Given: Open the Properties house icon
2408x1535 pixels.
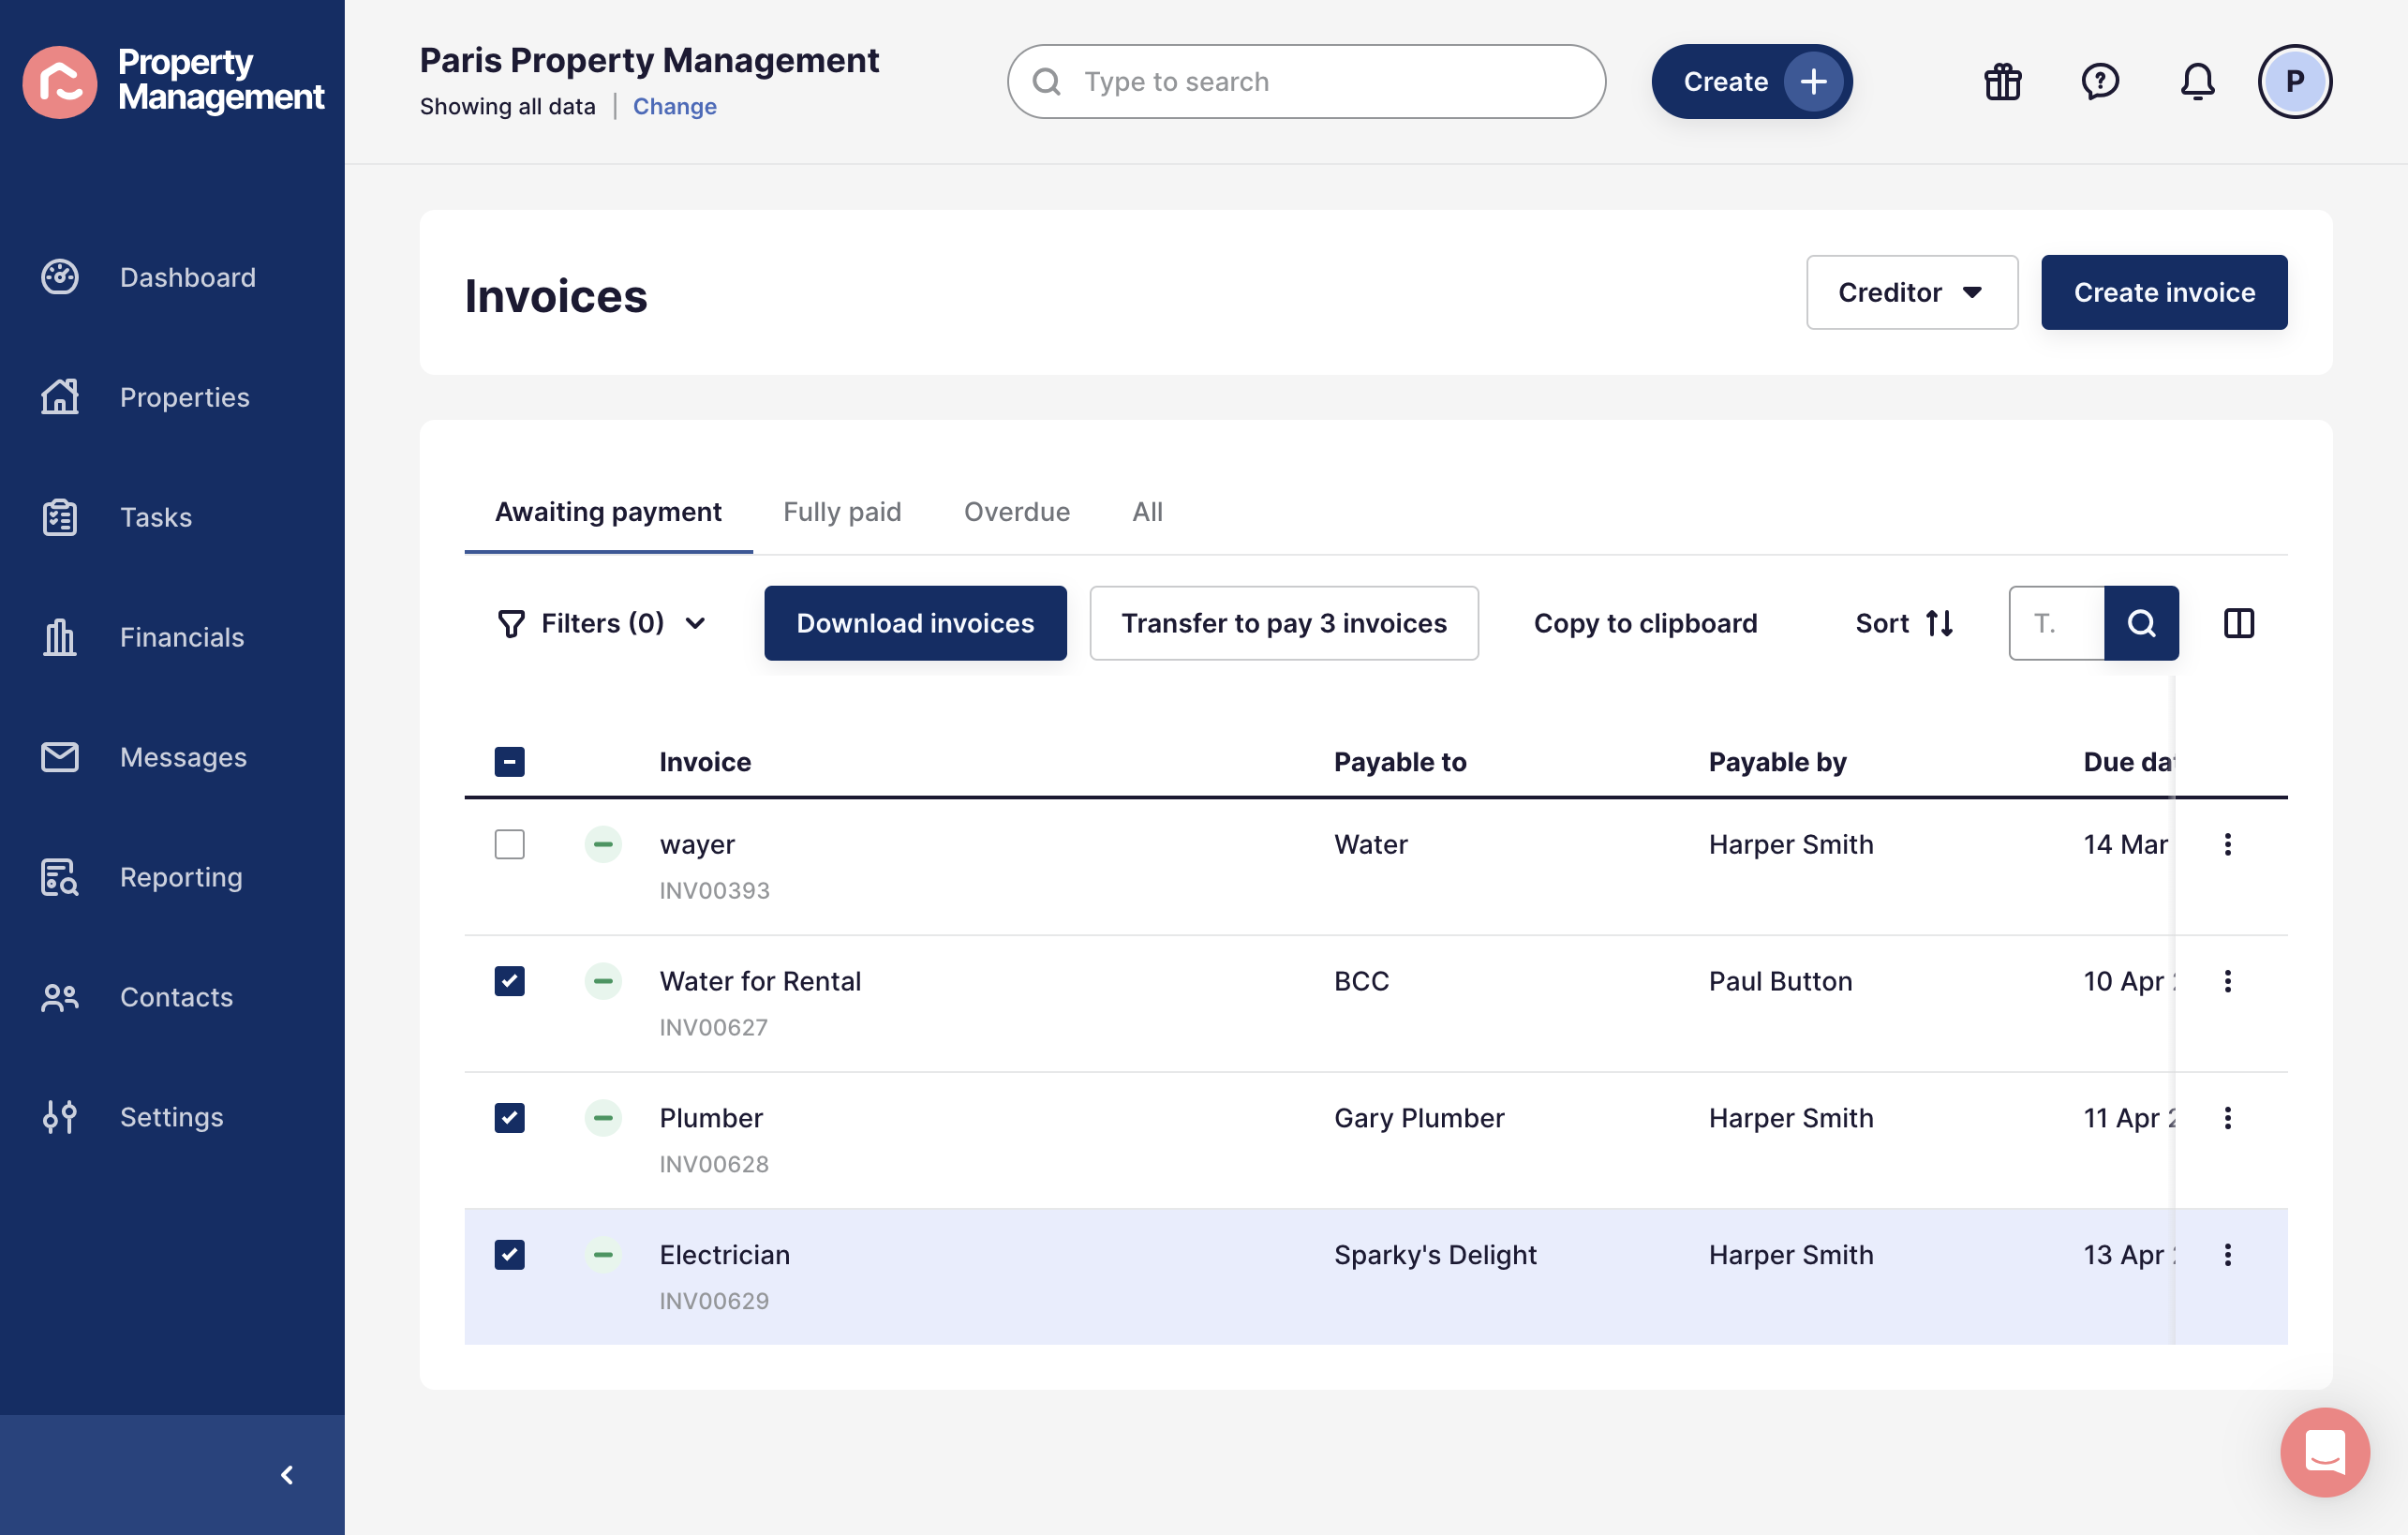Looking at the screenshot, I should 60,397.
